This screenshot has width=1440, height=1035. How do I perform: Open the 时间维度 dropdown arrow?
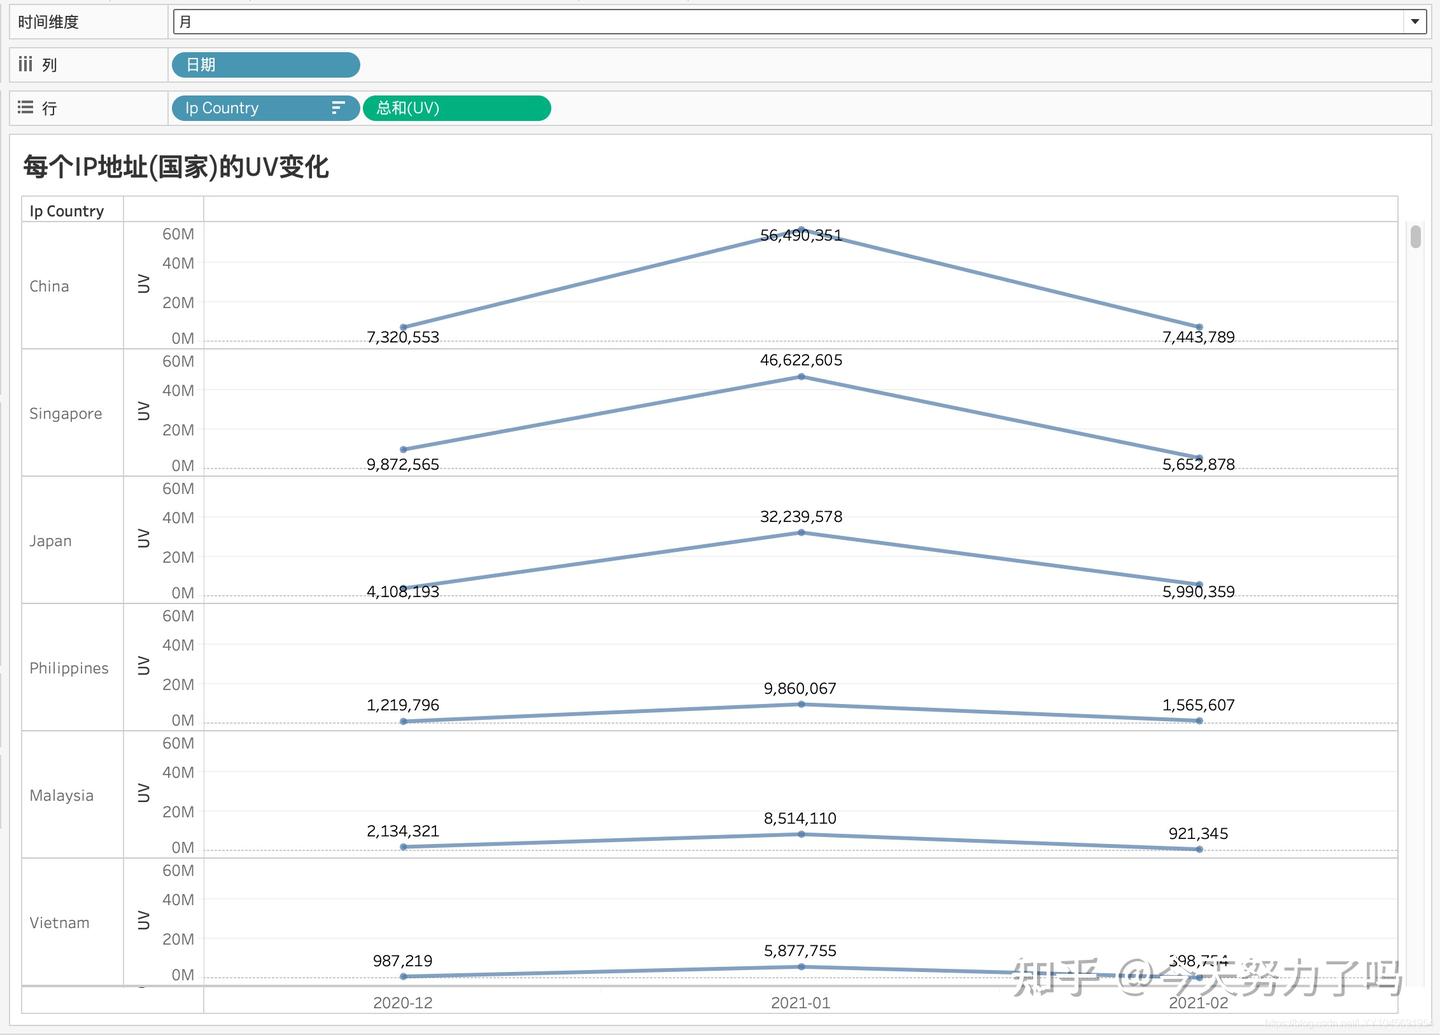(1415, 21)
